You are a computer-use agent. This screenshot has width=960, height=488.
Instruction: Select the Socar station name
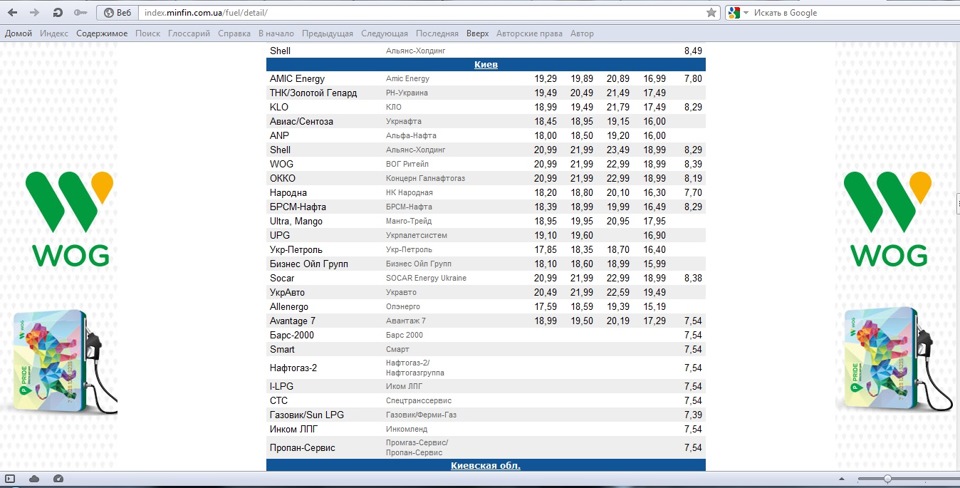coord(282,278)
